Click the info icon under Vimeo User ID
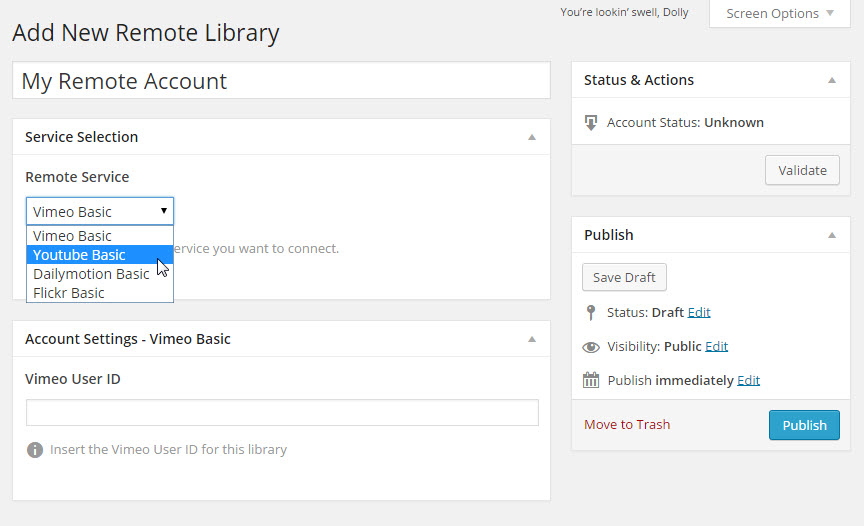 35,450
